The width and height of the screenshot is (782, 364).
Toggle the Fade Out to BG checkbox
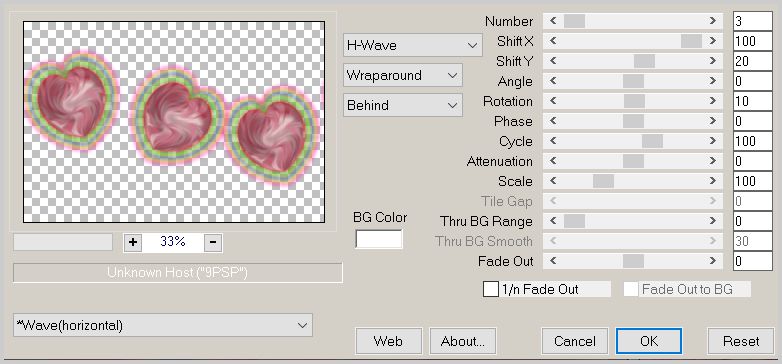(631, 289)
